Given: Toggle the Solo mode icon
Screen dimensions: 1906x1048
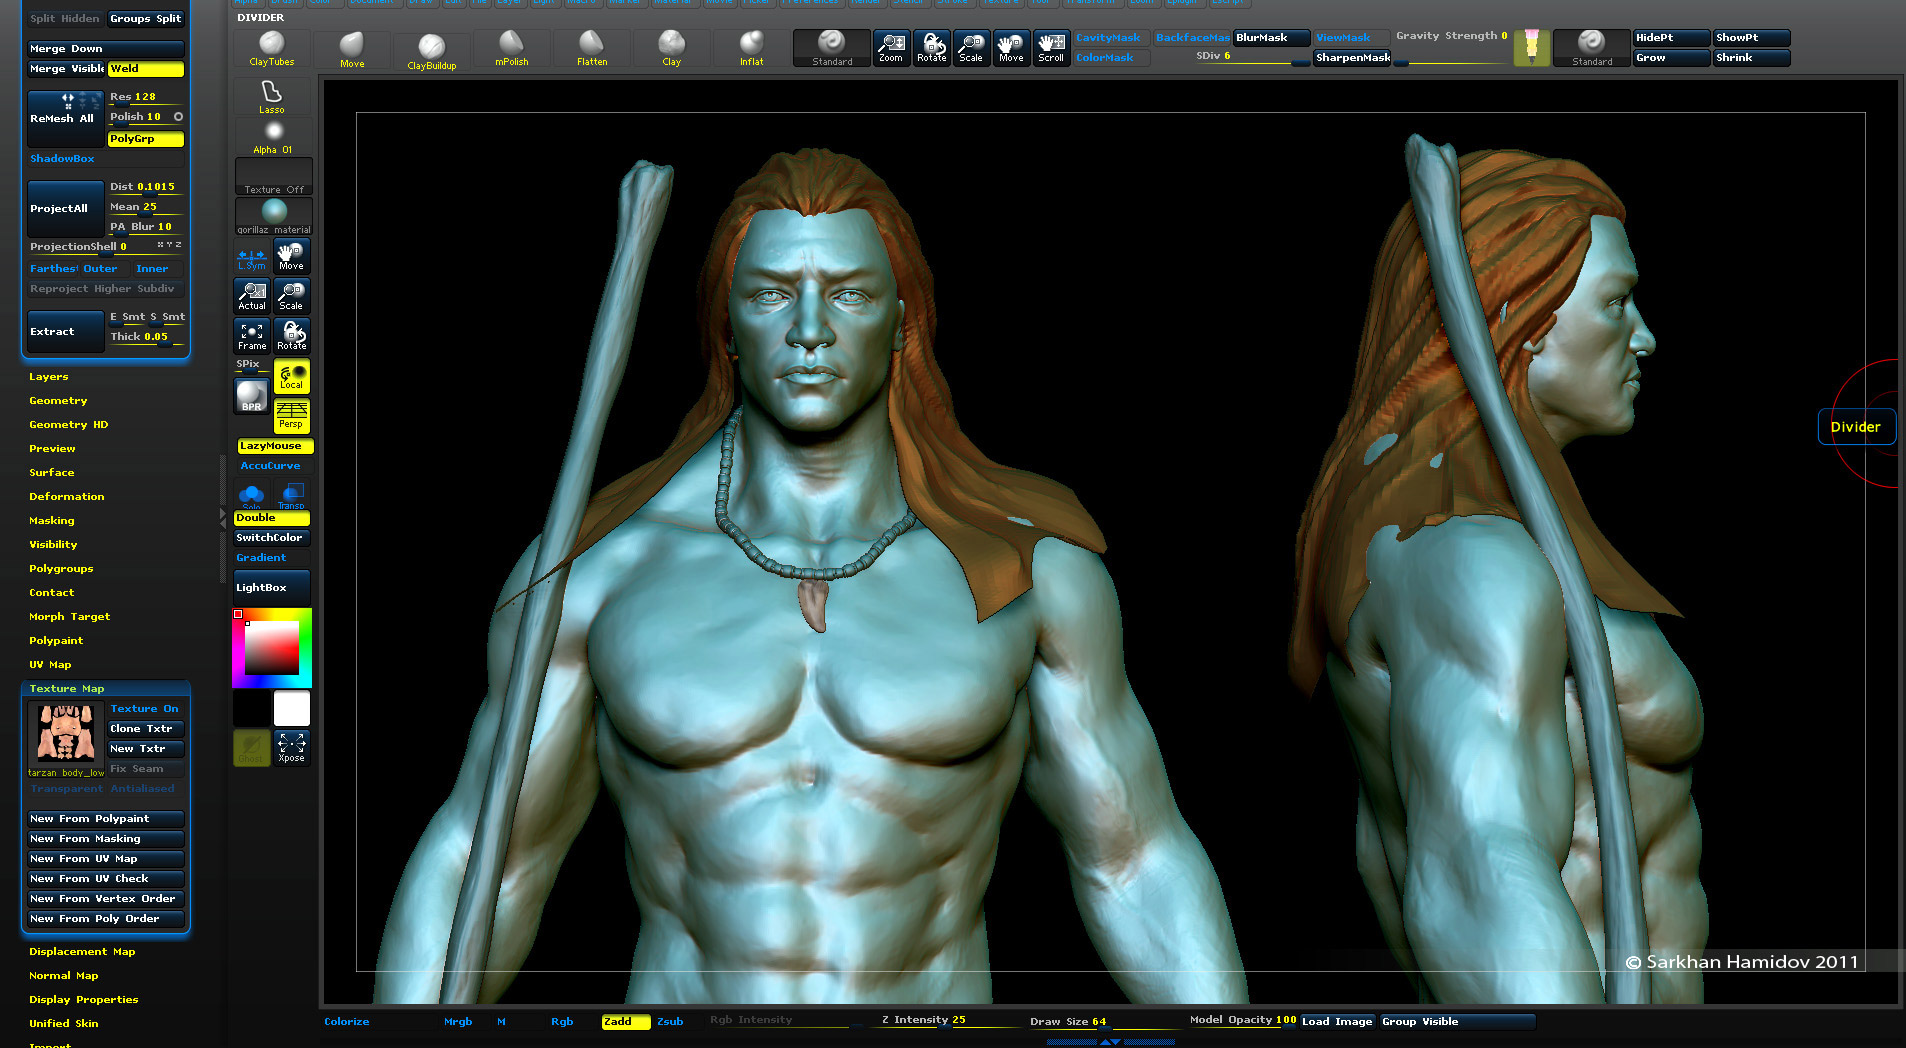Looking at the screenshot, I should tap(251, 495).
